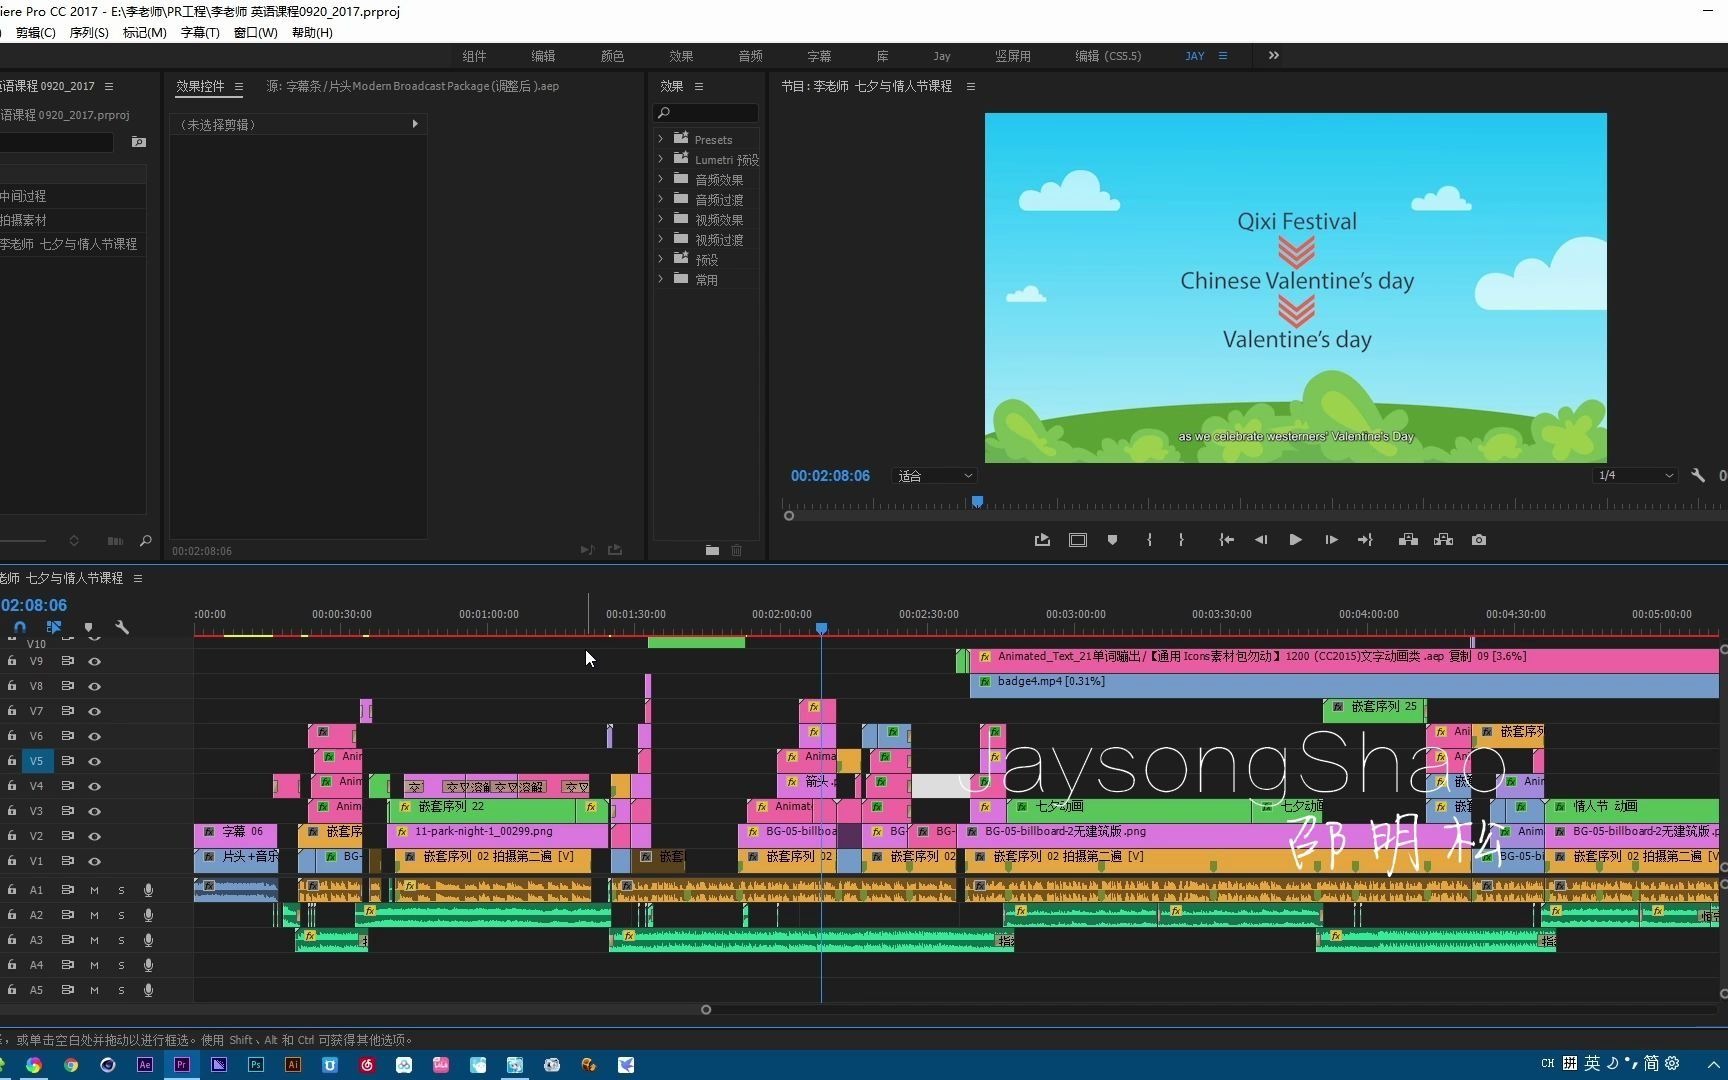Open the 序列(S) menu

(x=89, y=33)
